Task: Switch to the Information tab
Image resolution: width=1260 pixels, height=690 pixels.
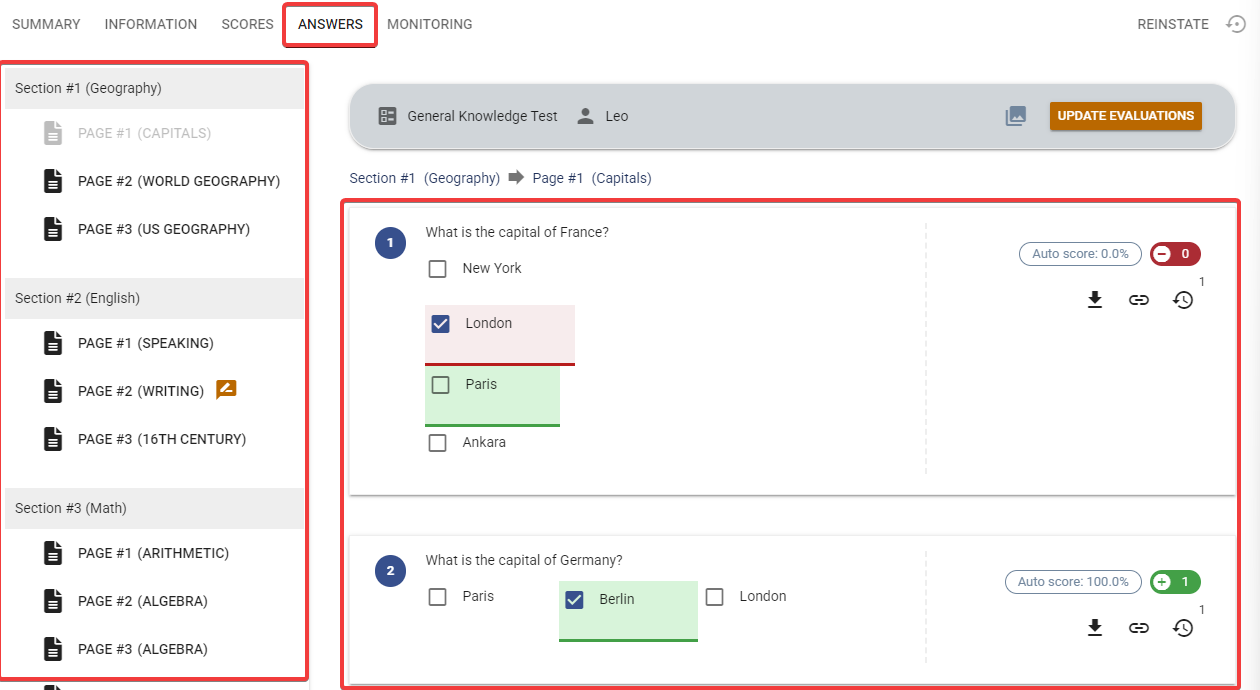Action: [151, 24]
